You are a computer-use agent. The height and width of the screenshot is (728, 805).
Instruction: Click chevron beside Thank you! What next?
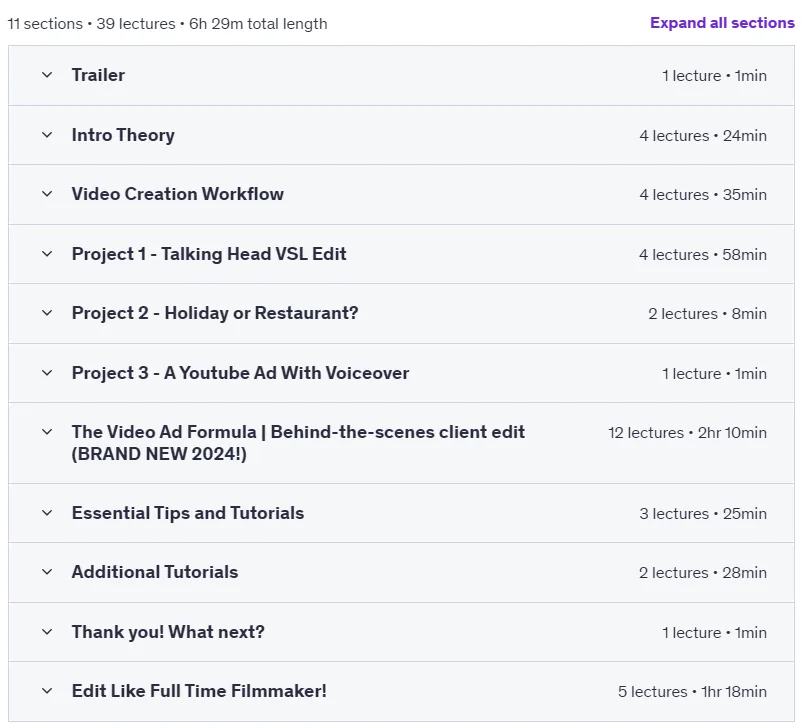pos(47,632)
